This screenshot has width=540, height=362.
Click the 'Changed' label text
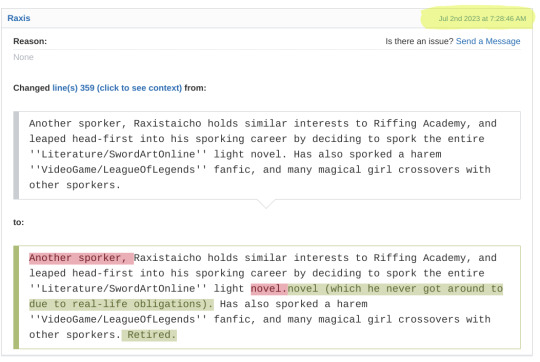(31, 88)
